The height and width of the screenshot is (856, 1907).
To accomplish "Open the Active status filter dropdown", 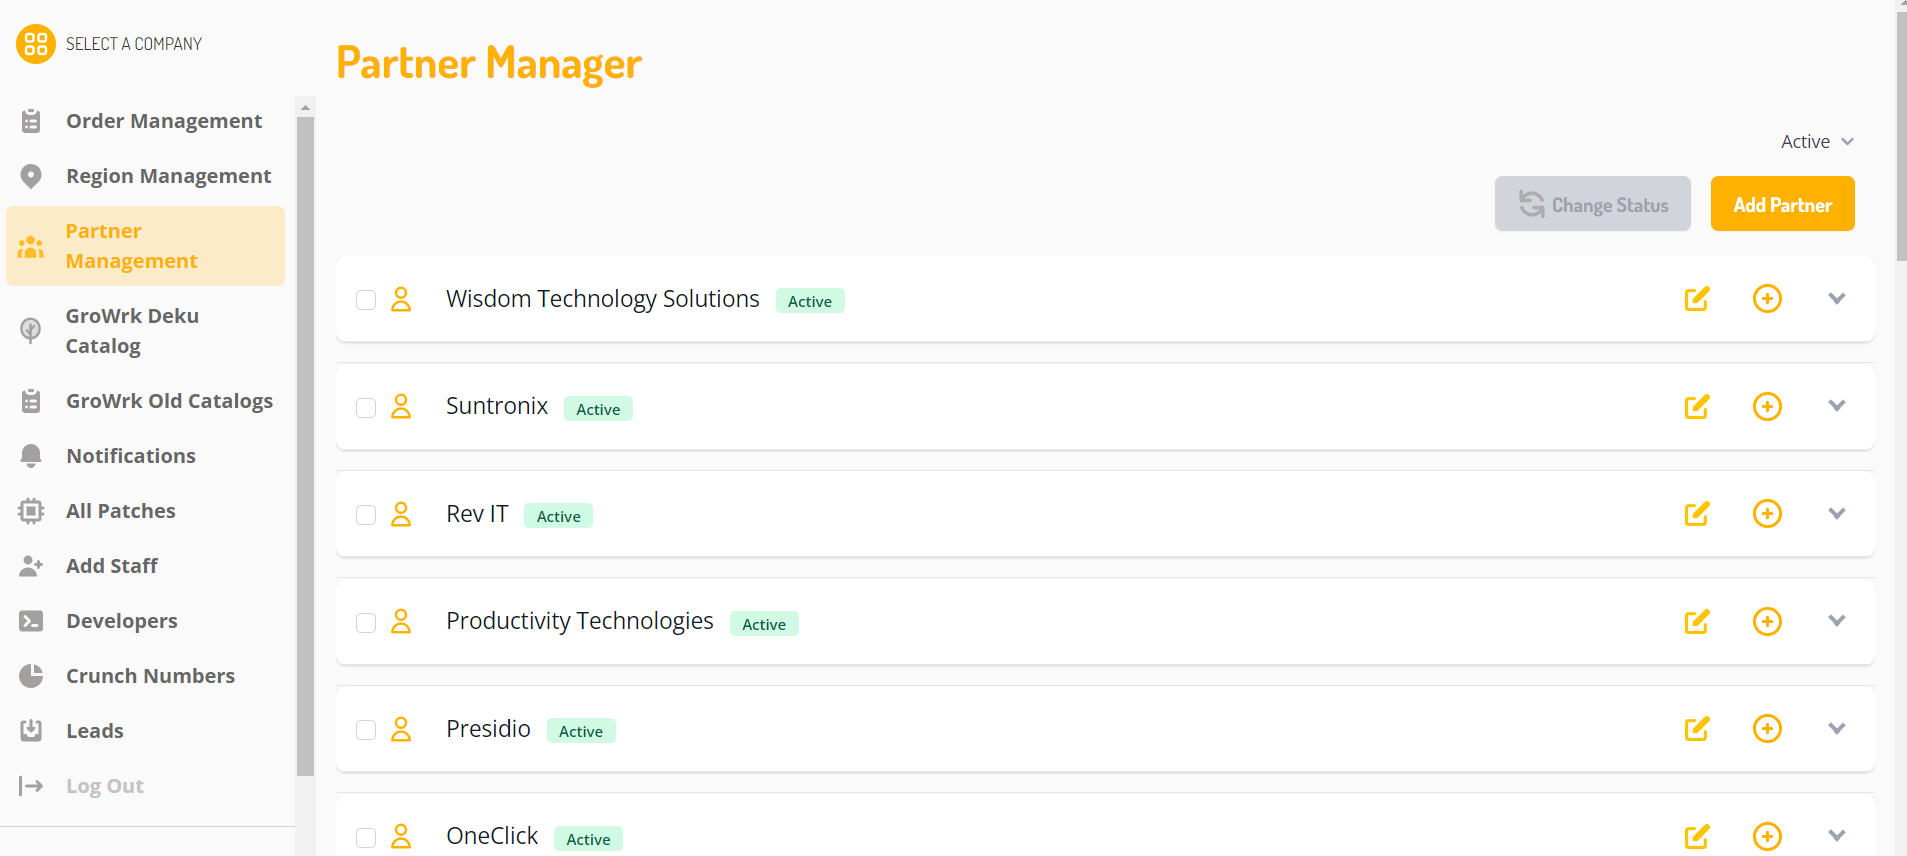I will (1817, 142).
